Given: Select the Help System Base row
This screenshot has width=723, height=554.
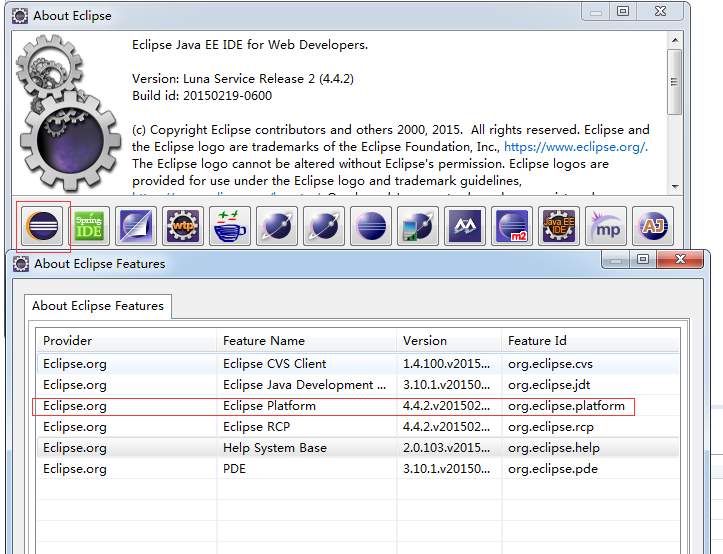Looking at the screenshot, I should point(358,448).
